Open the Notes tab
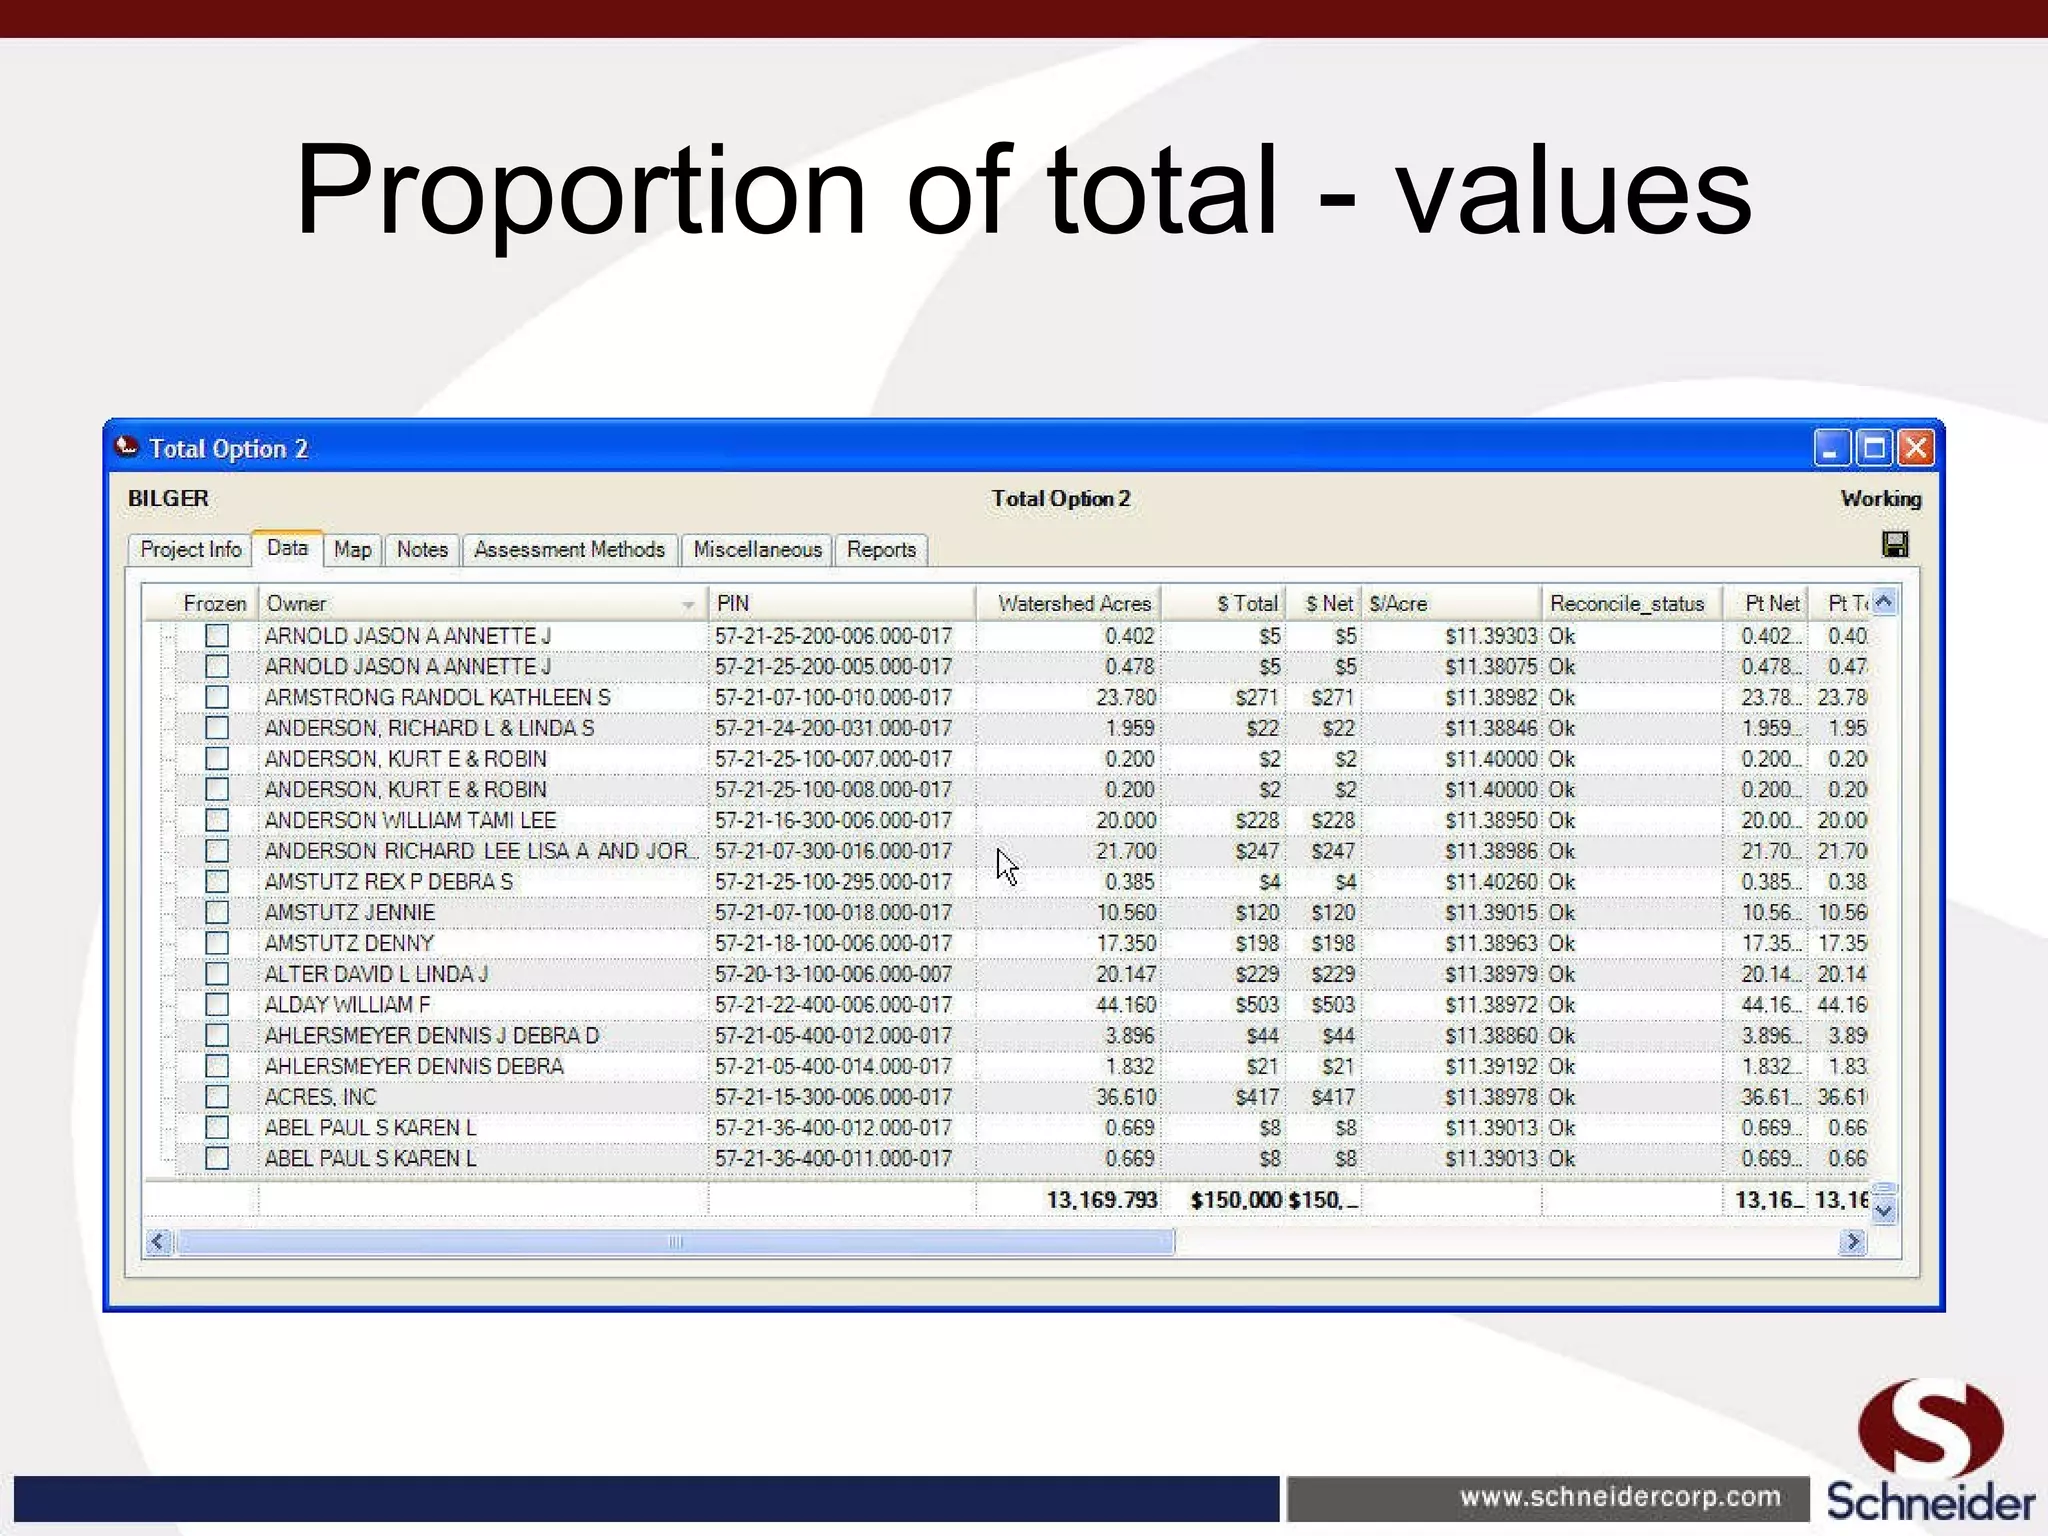2048x1536 pixels. 422,550
